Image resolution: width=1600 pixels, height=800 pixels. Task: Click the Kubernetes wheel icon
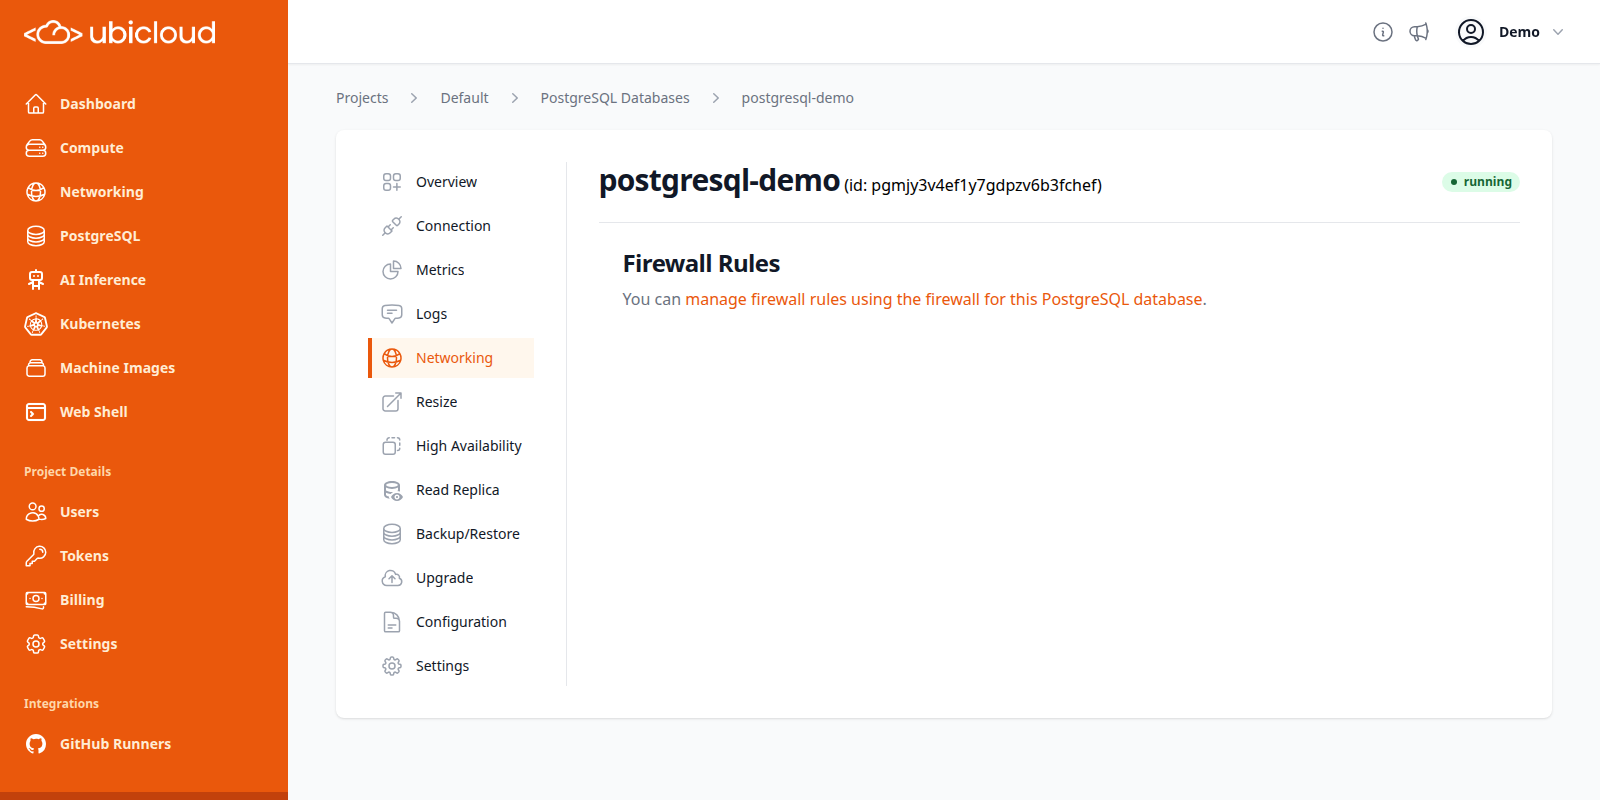[36, 324]
